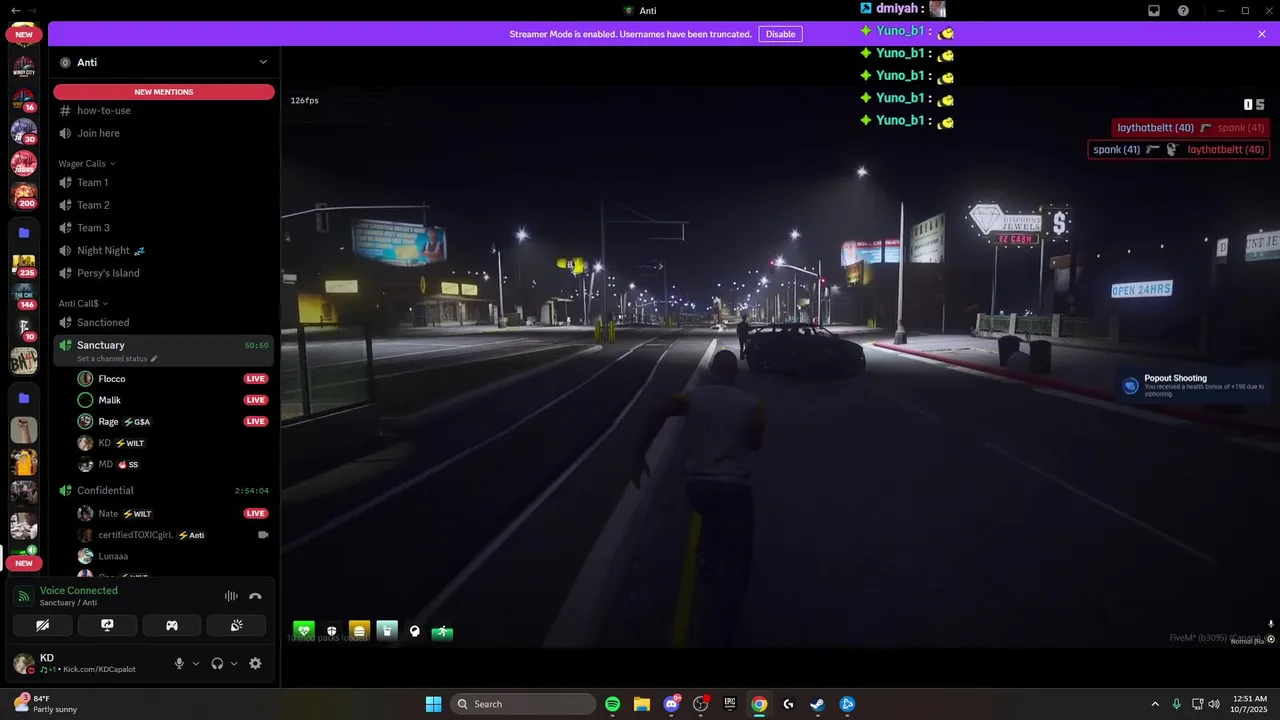Open User Settings gear
The height and width of the screenshot is (720, 1280).
[255, 663]
